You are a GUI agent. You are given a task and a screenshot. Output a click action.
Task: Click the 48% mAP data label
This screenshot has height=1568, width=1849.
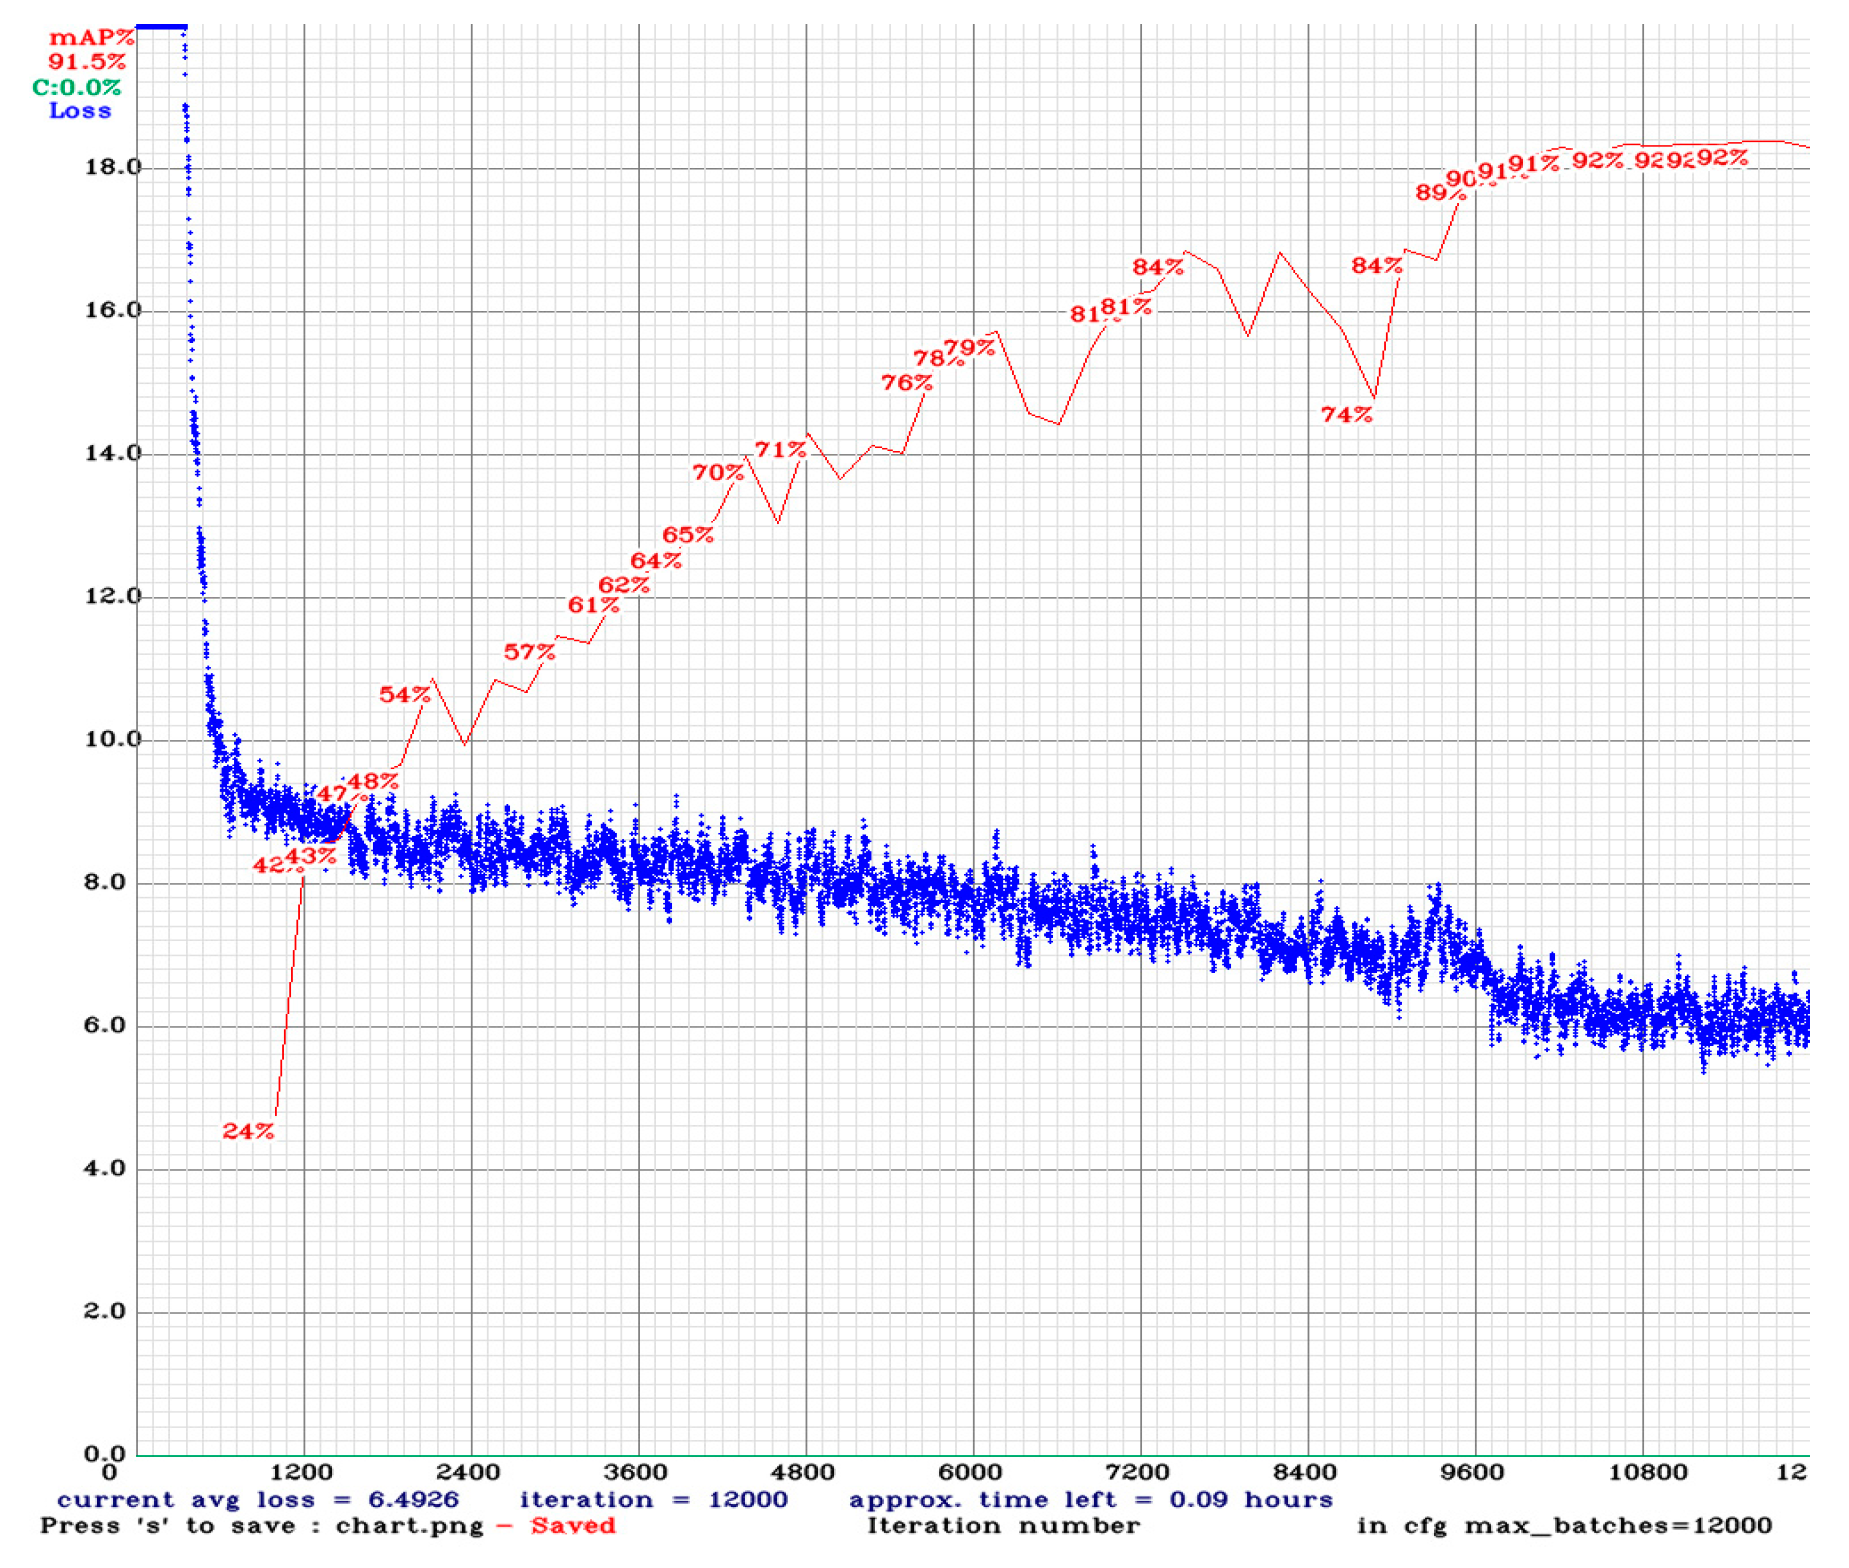[373, 781]
